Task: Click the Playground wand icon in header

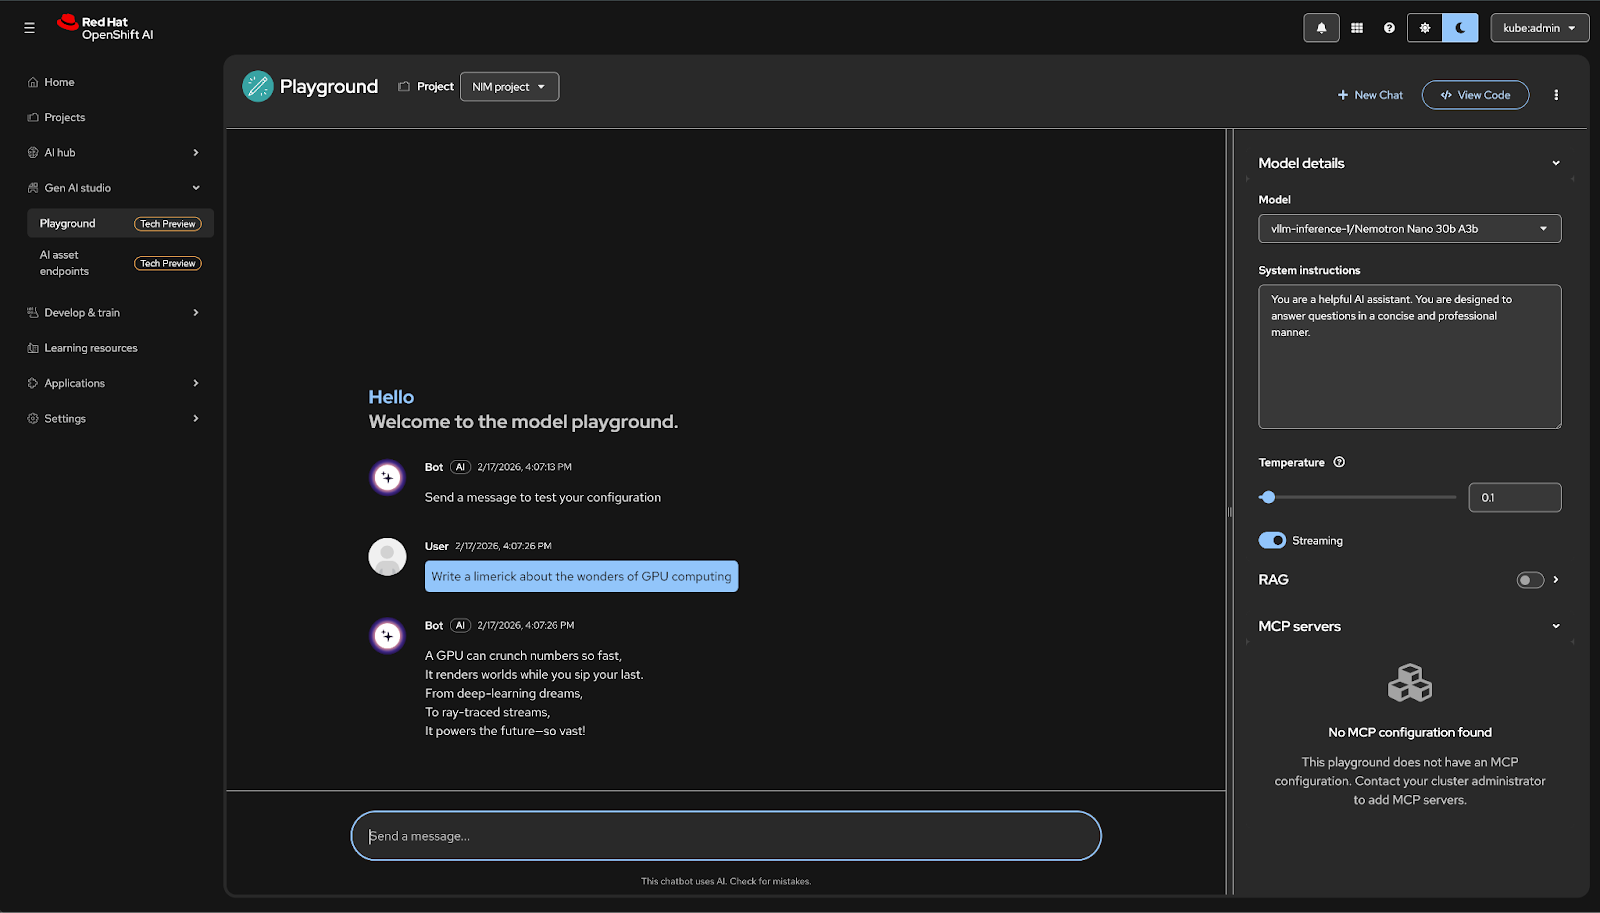Action: [x=258, y=87]
